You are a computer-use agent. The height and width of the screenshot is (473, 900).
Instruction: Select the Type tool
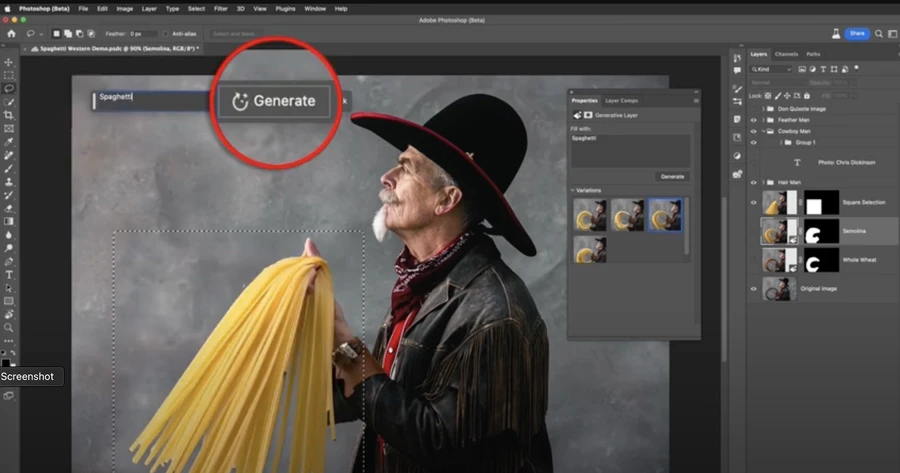tap(9, 274)
